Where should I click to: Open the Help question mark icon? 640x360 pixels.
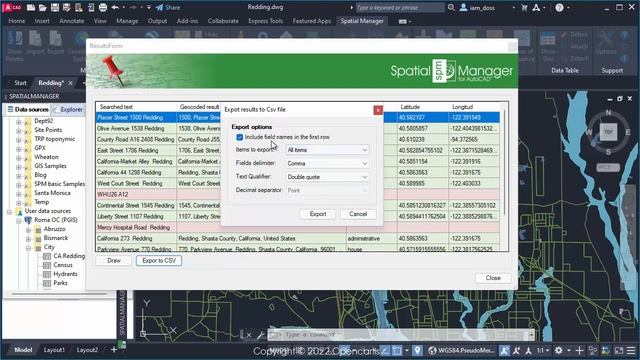point(559,7)
